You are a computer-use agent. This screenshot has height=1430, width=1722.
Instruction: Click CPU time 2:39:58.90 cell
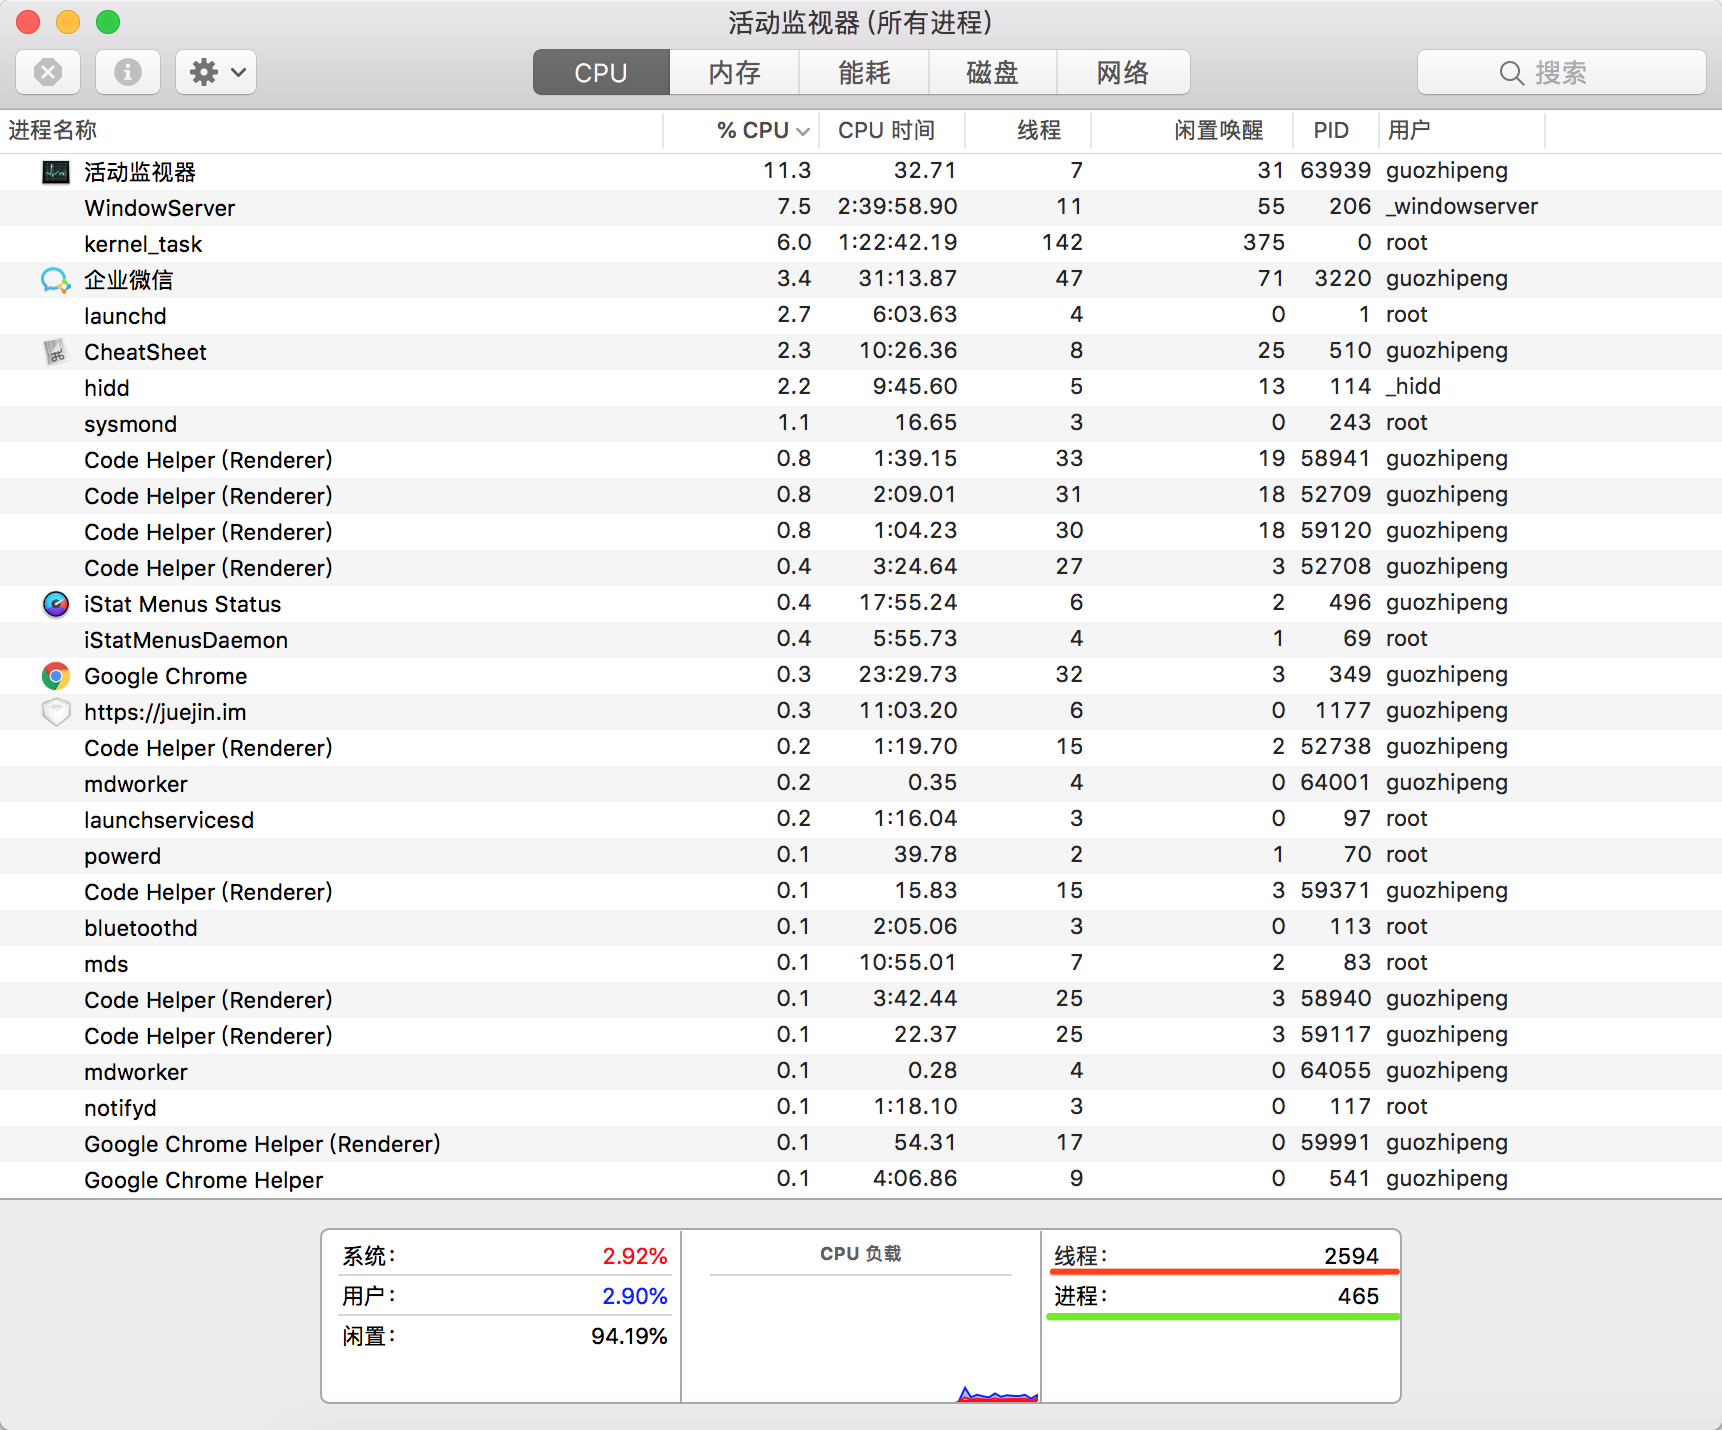point(897,206)
